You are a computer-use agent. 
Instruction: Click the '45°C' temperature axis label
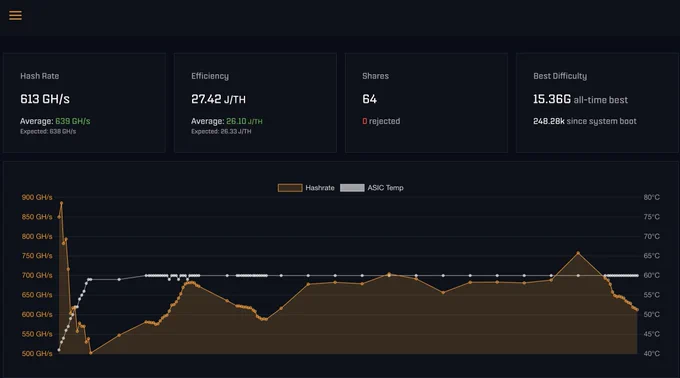[x=651, y=334]
